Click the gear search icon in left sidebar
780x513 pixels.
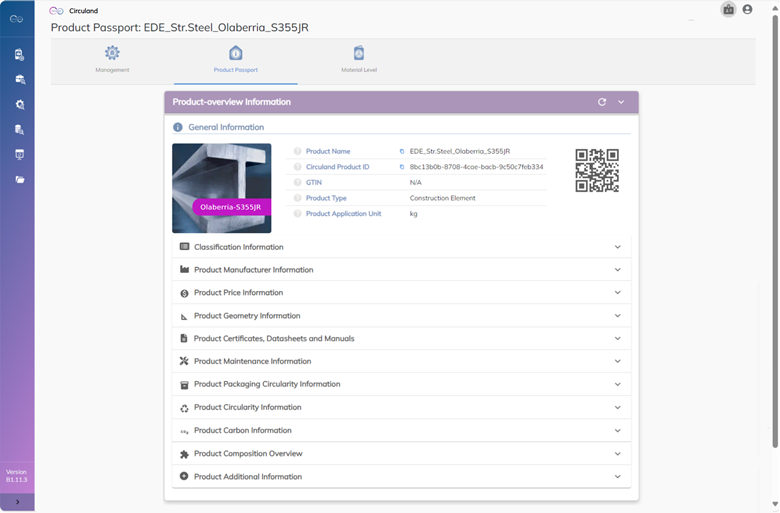18,104
